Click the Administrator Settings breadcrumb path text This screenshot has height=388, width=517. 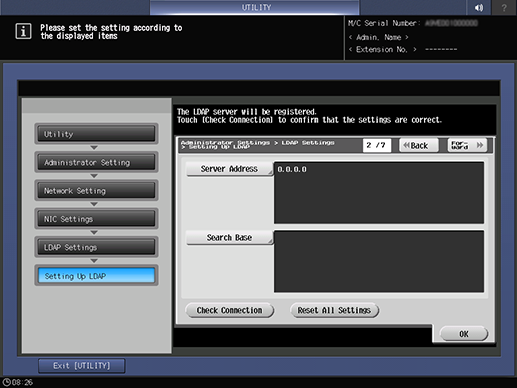click(257, 145)
